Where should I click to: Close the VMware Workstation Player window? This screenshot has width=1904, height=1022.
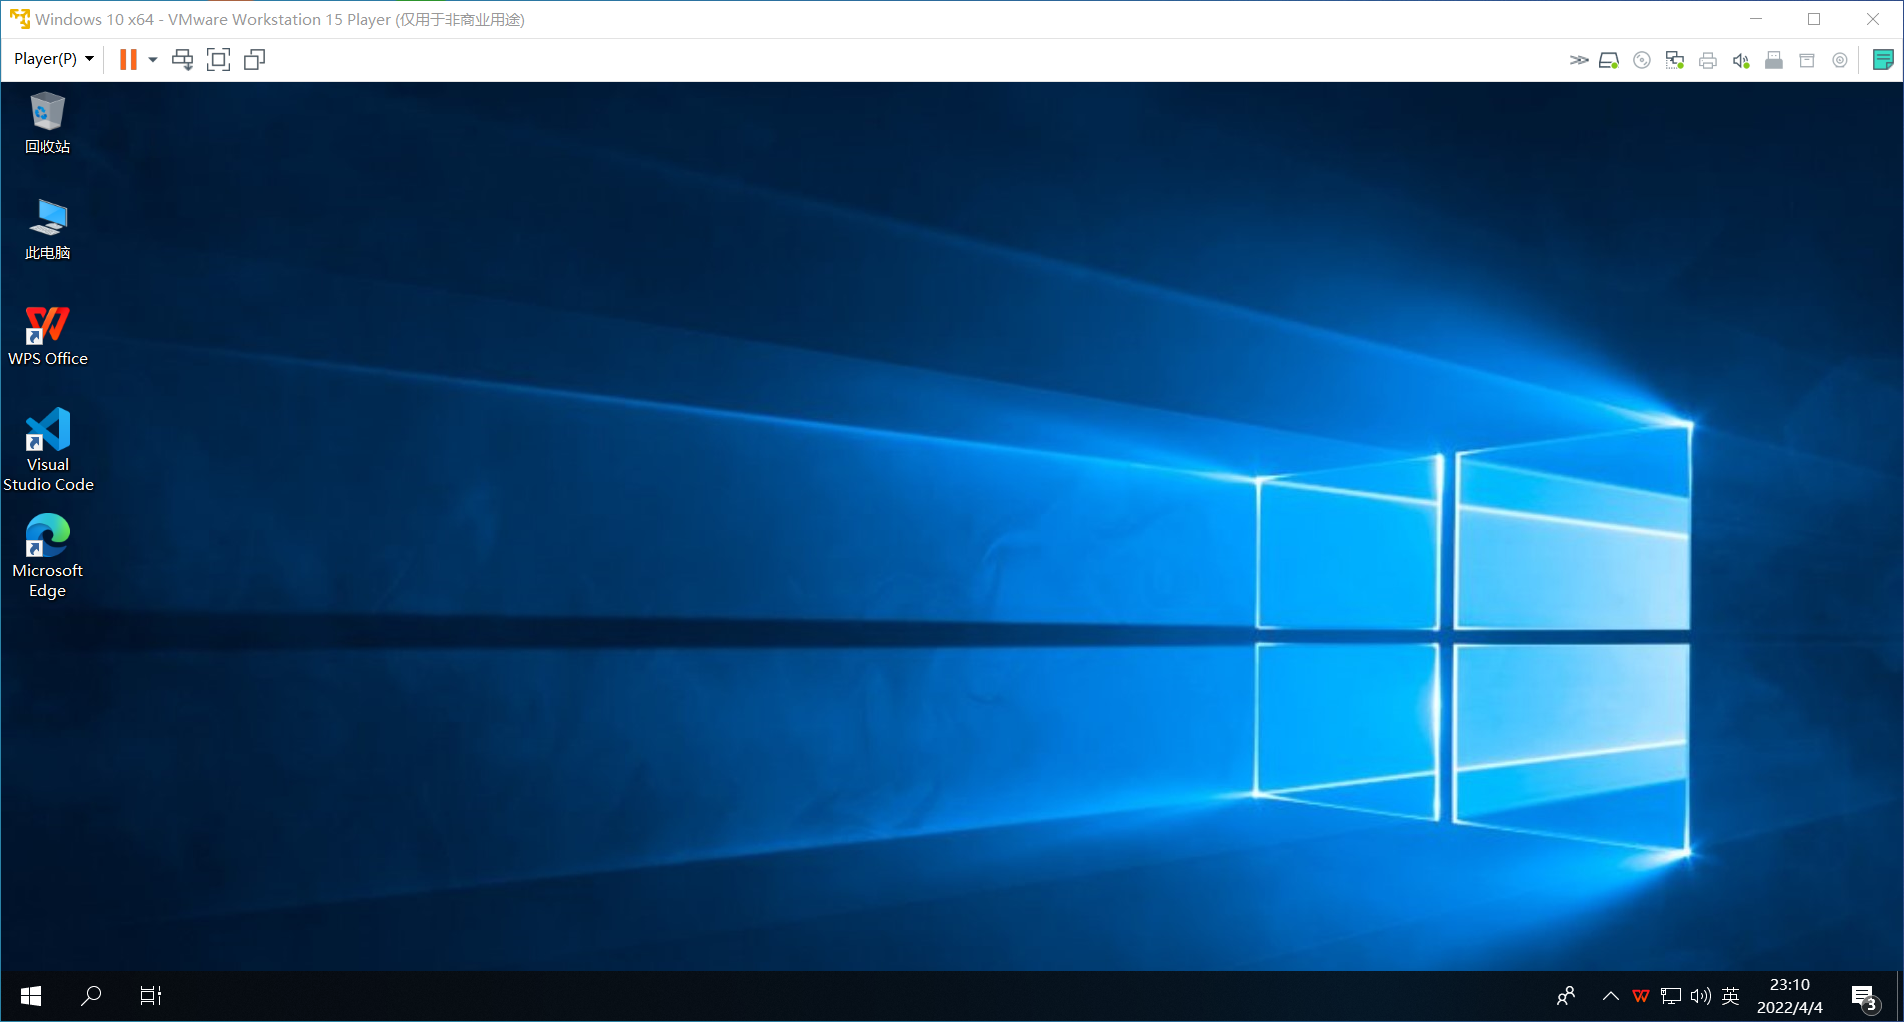click(x=1873, y=19)
